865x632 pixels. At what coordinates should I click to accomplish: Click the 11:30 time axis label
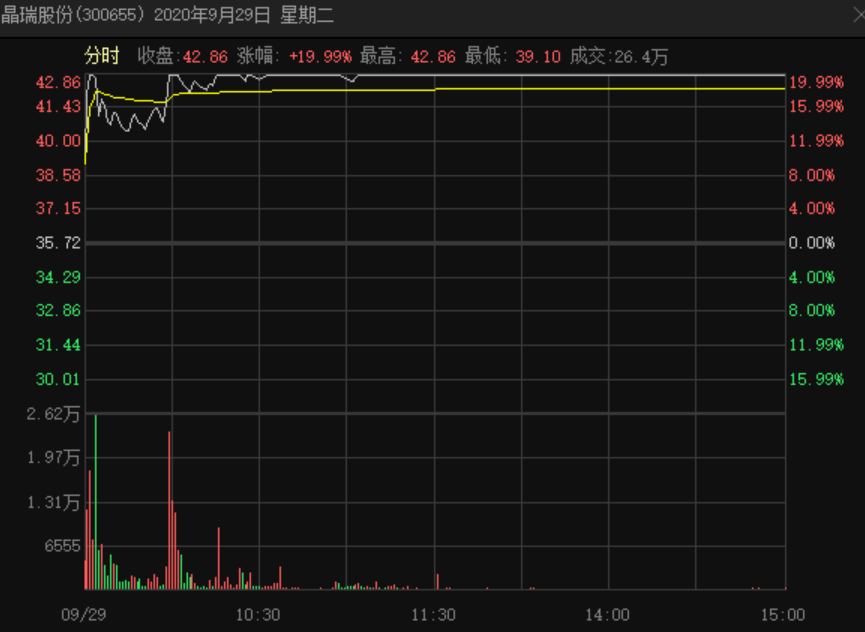coord(433,615)
